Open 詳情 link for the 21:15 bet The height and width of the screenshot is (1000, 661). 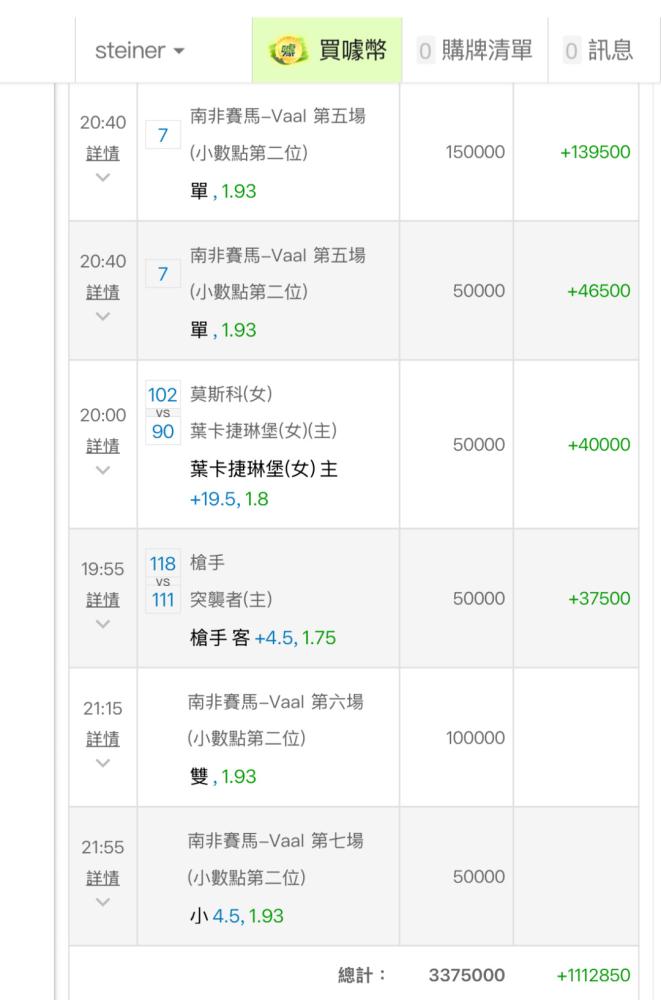click(103, 739)
